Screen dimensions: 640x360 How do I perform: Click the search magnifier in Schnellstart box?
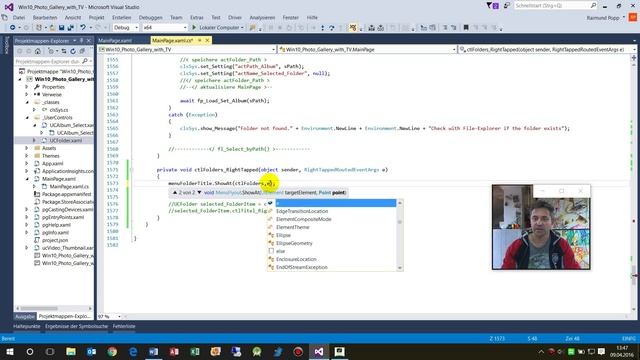pos(593,5)
